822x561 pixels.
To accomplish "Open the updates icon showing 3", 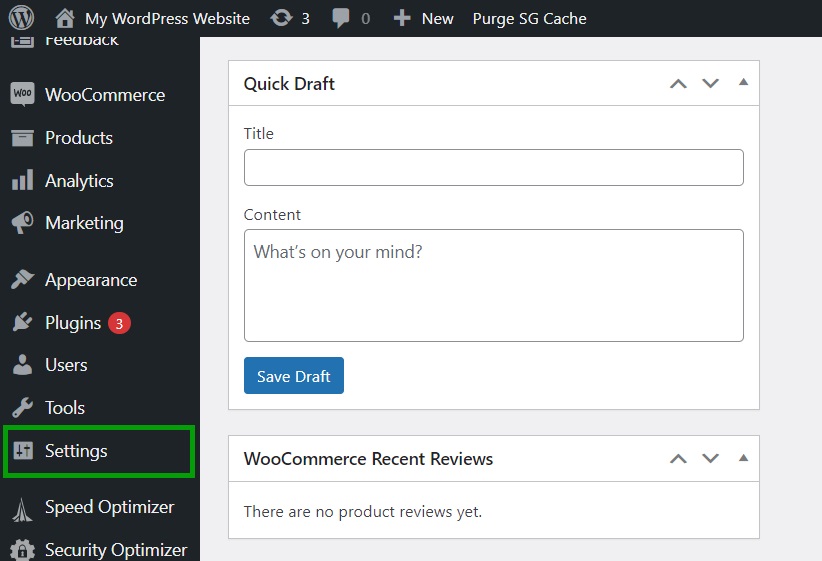I will point(281,18).
